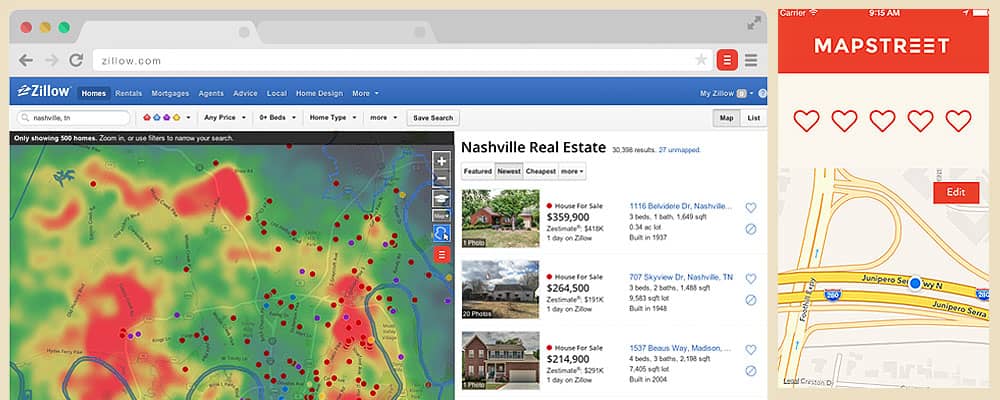Click the red MapStreet button on map
The height and width of the screenshot is (400, 1000).
[x=441, y=255]
